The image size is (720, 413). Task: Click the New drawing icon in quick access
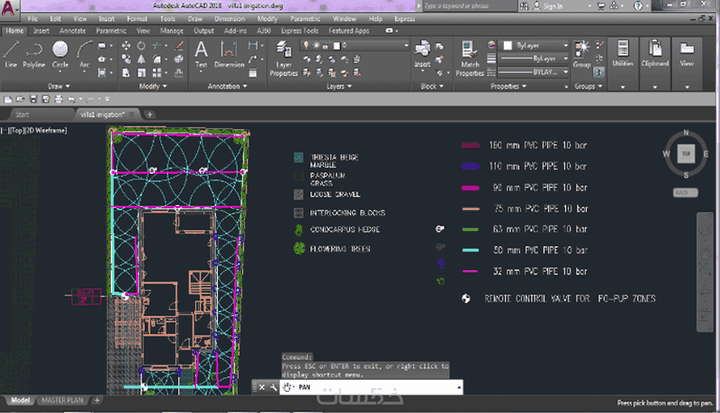pyautogui.click(x=8, y=99)
